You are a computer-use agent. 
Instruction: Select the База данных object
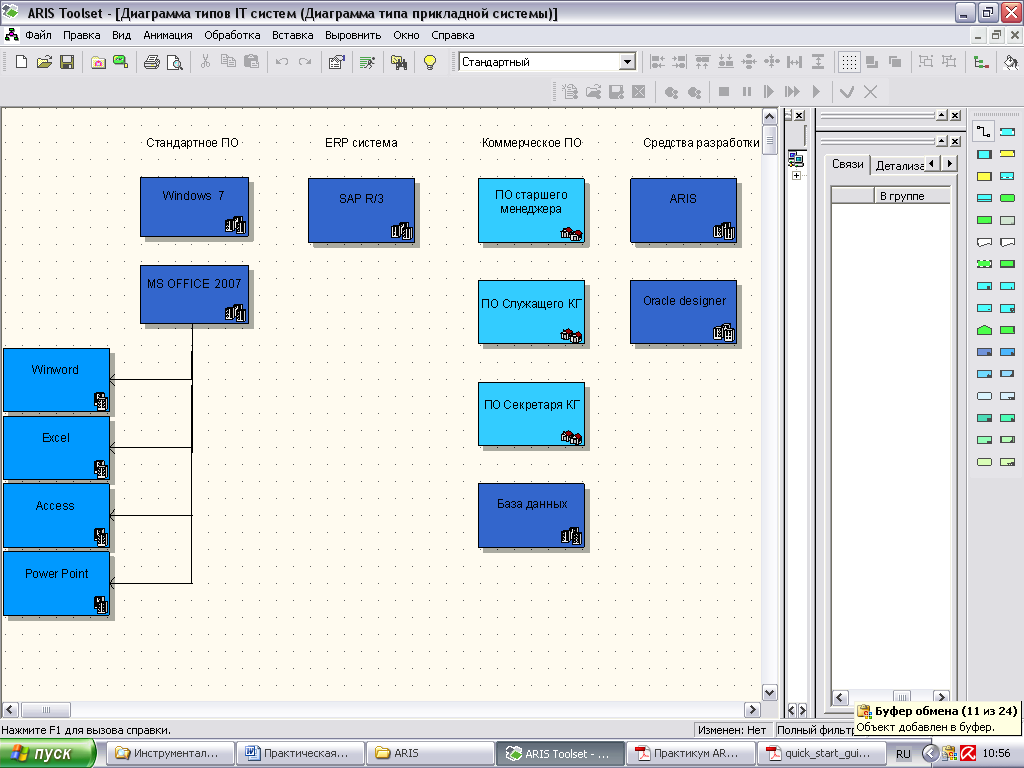[x=531, y=515]
